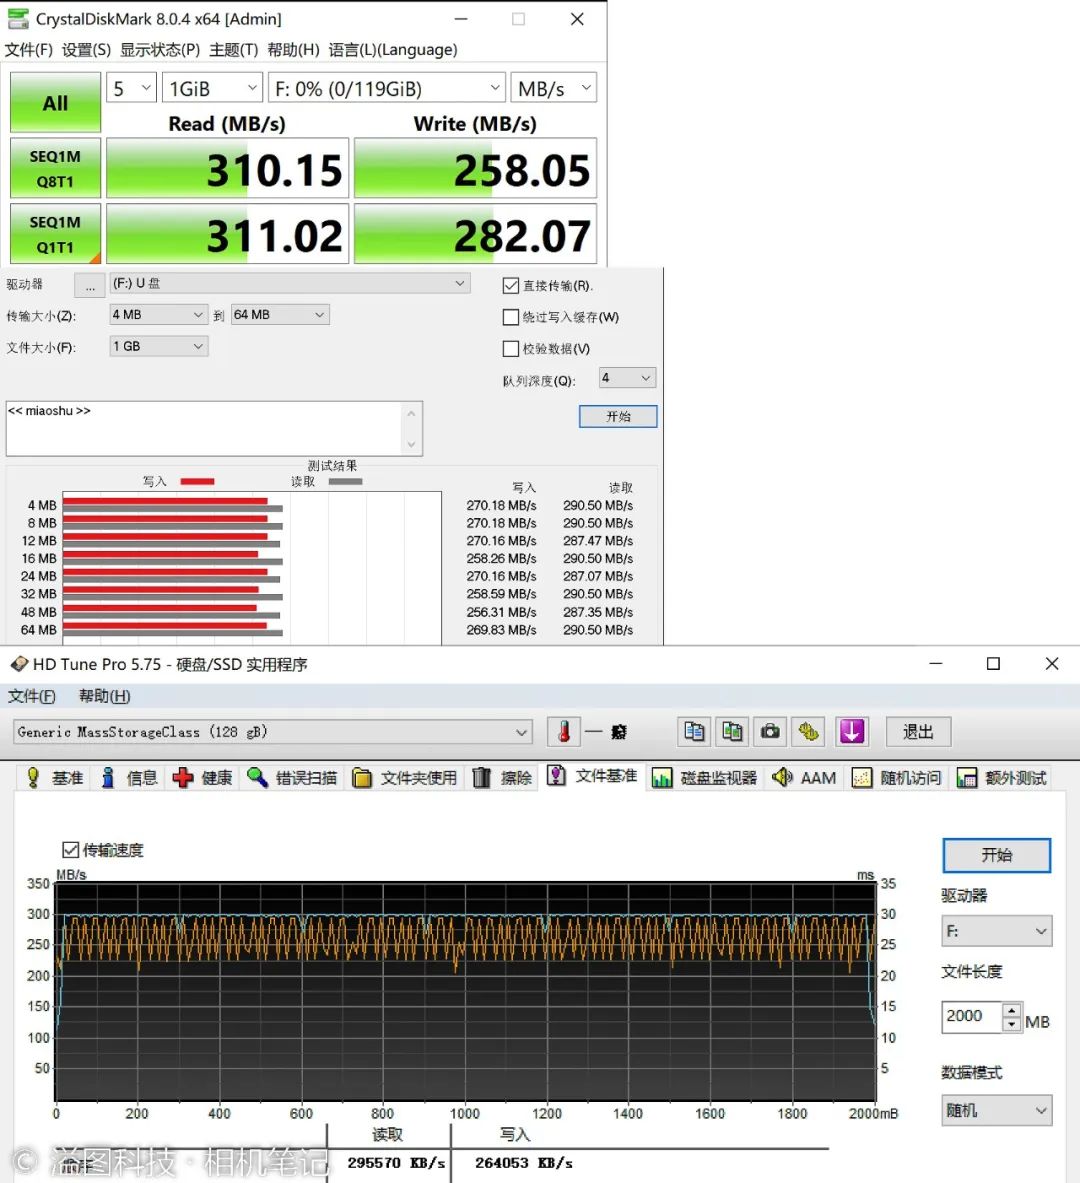This screenshot has height=1183, width=1080.
Task: Click the 295570 KB/s read value
Action: (x=395, y=1163)
